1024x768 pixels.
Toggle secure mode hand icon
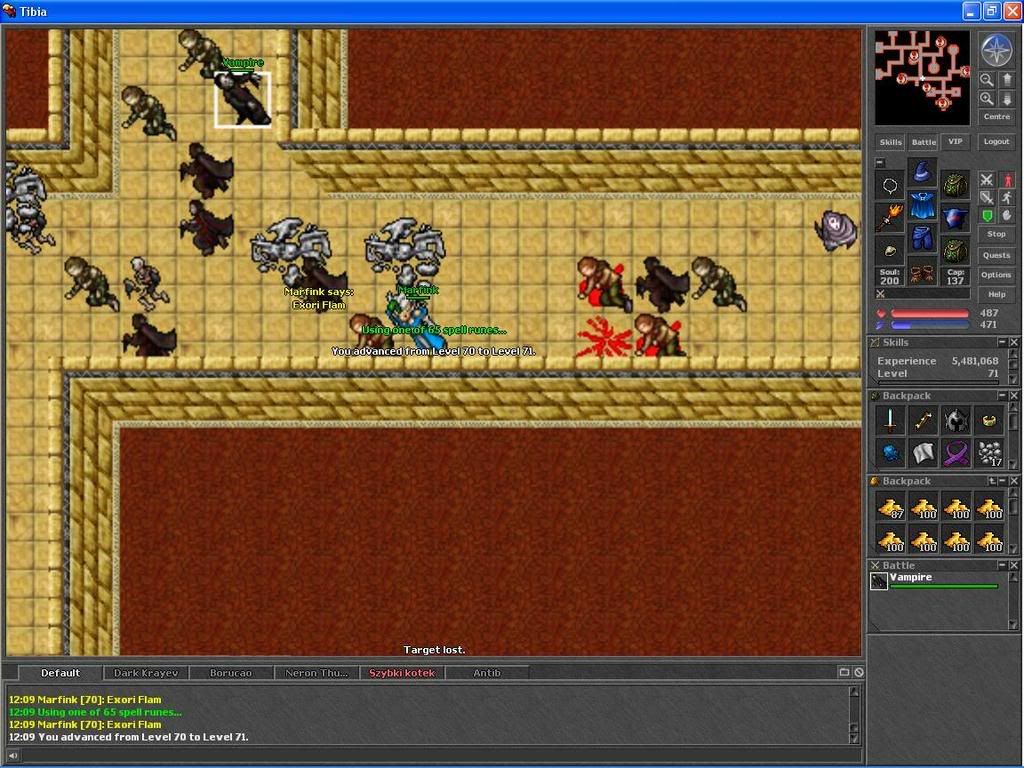click(1008, 215)
